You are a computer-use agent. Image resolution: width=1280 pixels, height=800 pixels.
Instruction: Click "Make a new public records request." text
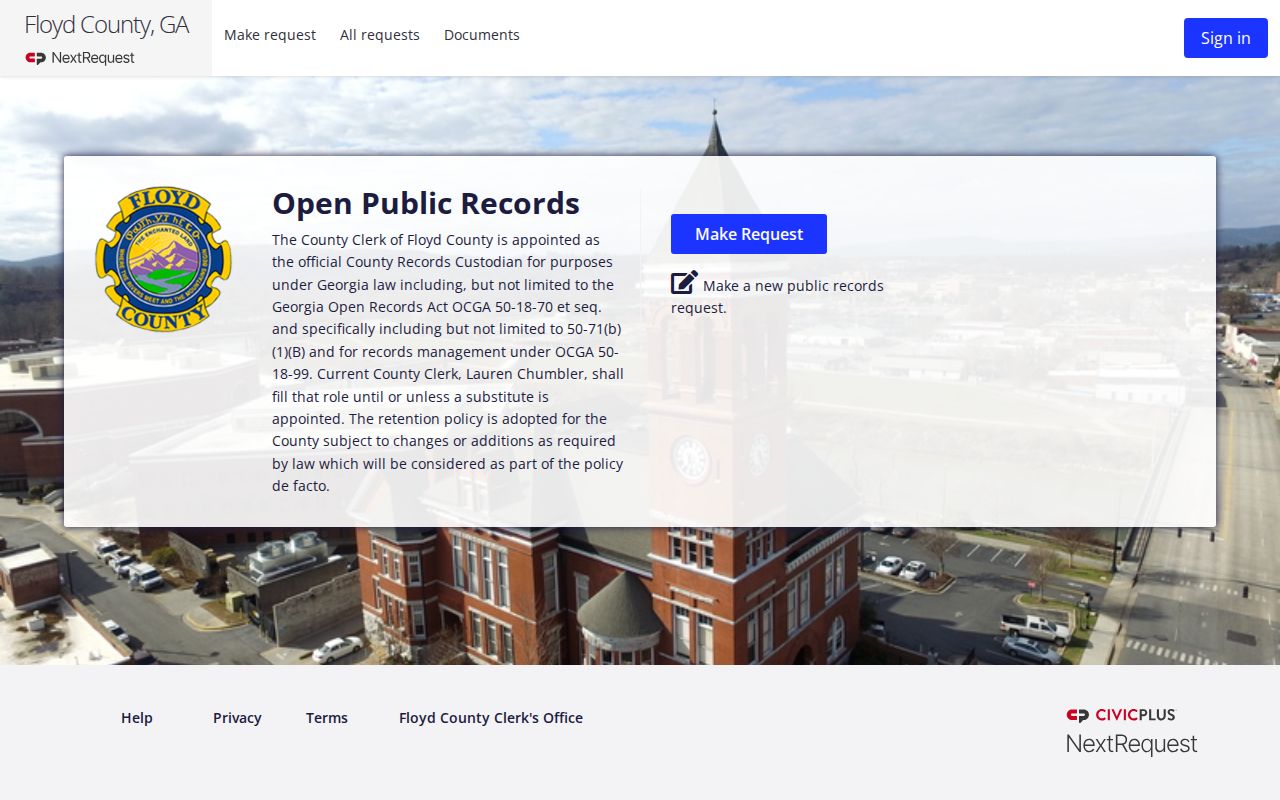[x=778, y=296]
